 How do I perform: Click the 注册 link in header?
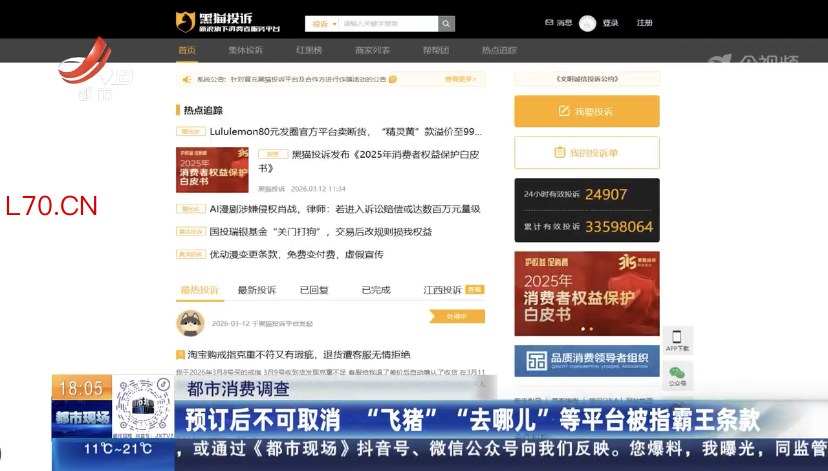point(644,23)
